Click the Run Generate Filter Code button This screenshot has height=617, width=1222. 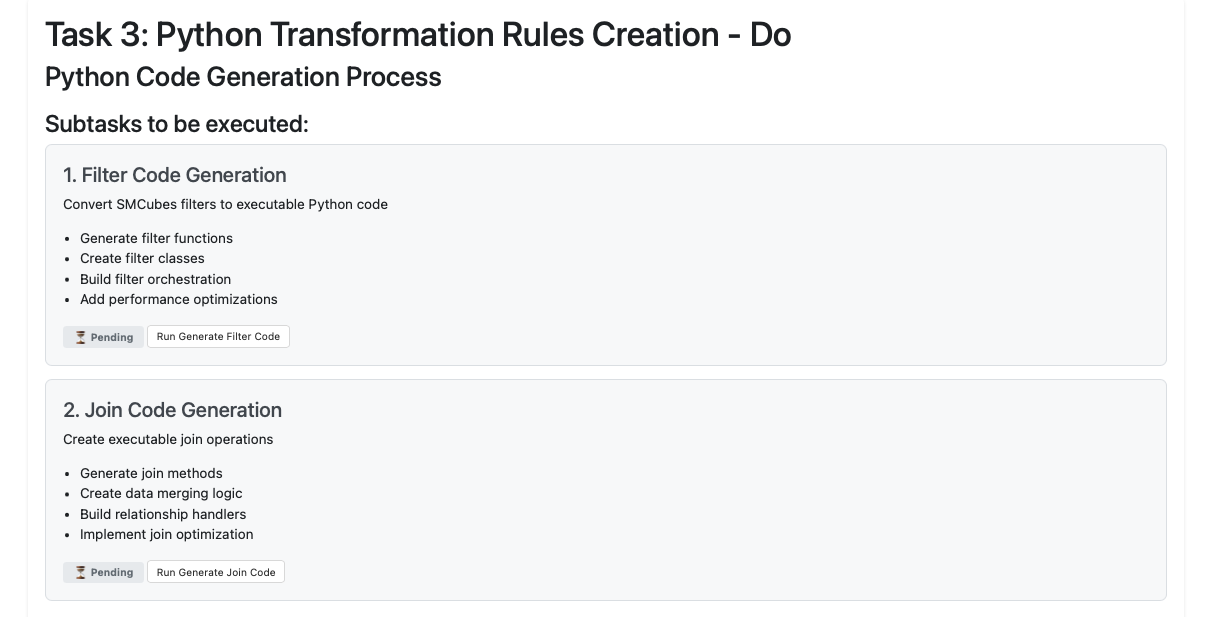[x=218, y=337]
